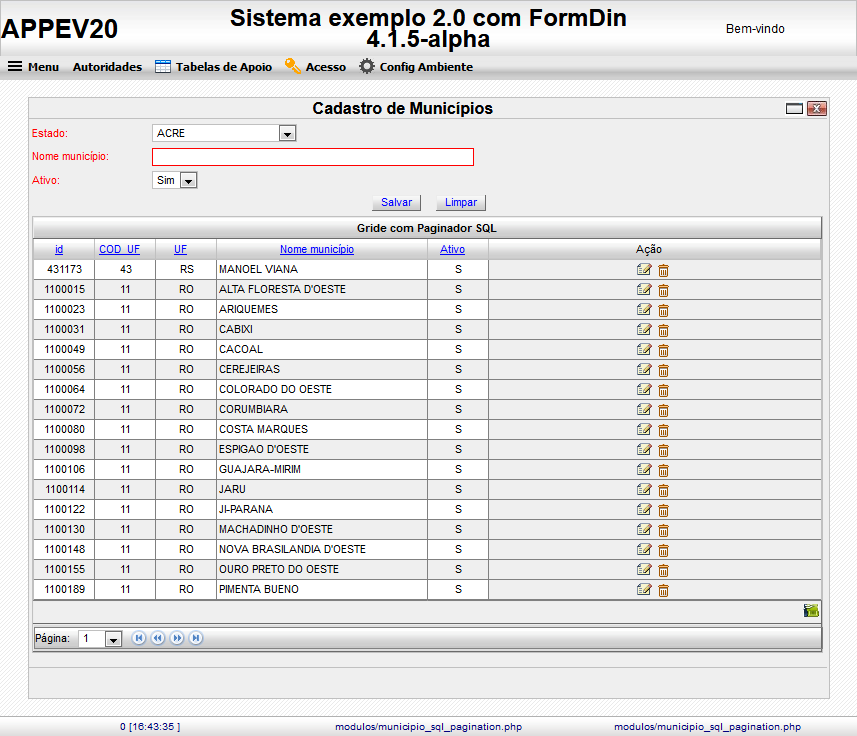The height and width of the screenshot is (736, 857).
Task: Edit JI-PARANA using the pencil icon
Action: pyautogui.click(x=645, y=509)
